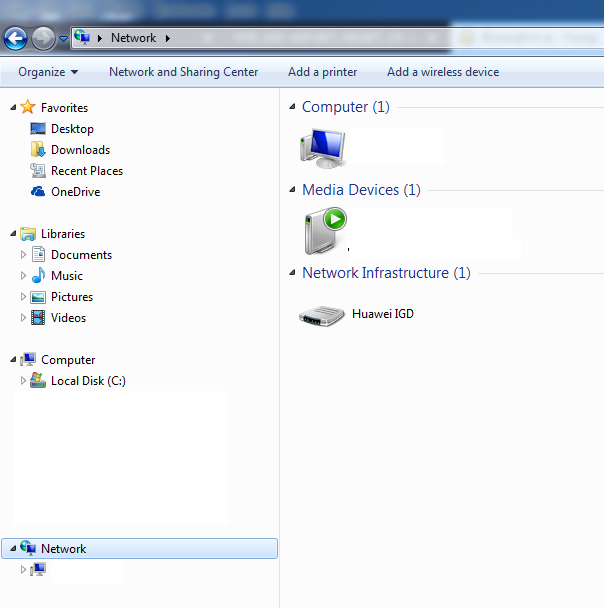604x608 pixels.
Task: Click the Forward arrow button
Action: (x=43, y=38)
